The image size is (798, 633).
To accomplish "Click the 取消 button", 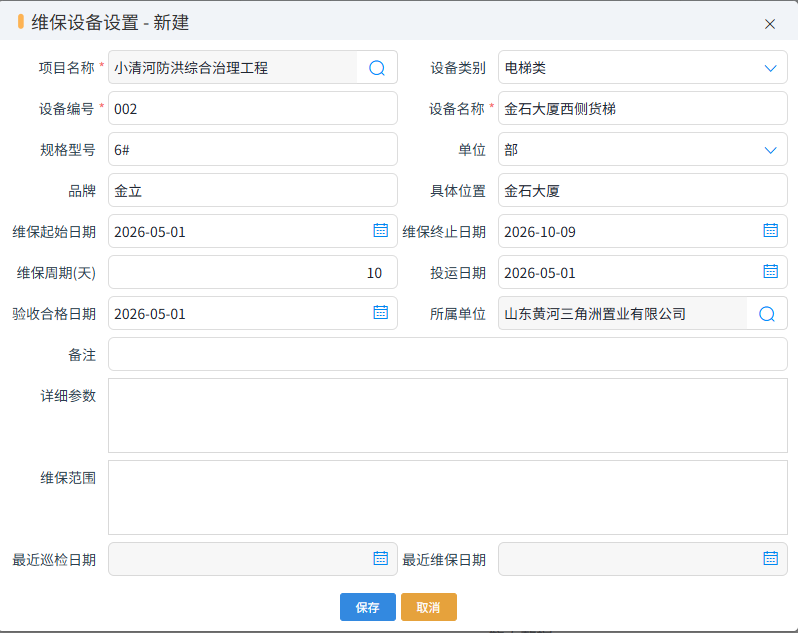I will pos(429,607).
